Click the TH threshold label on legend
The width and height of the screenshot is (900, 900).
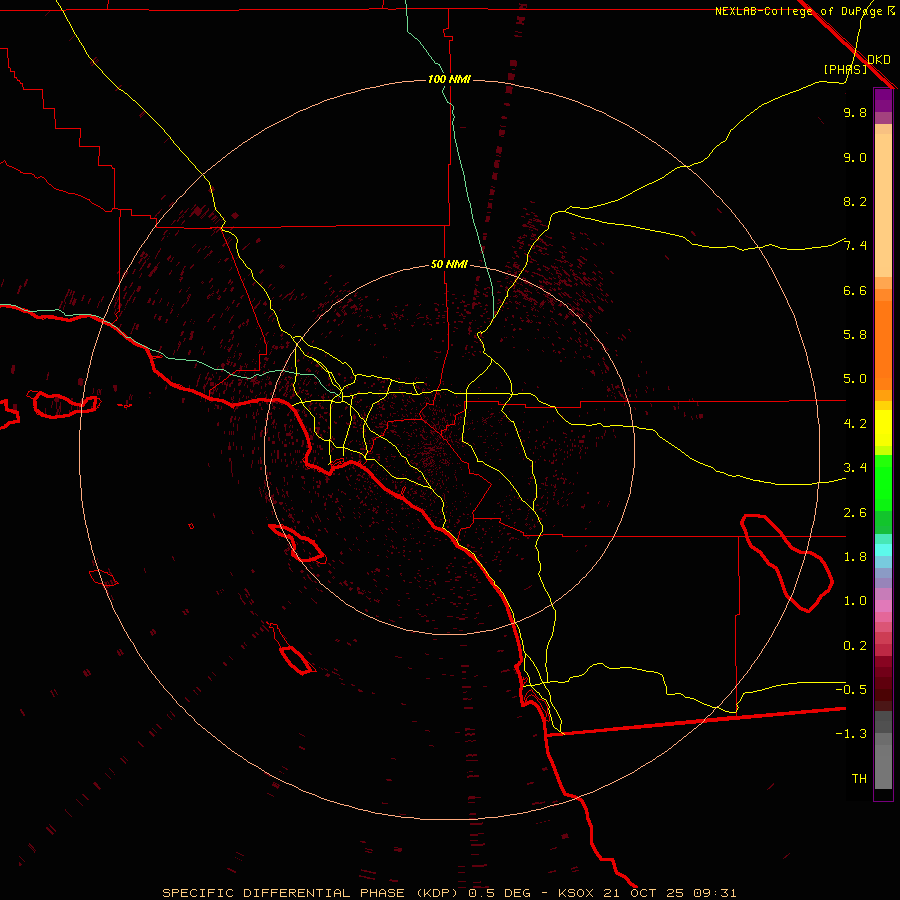point(858,778)
